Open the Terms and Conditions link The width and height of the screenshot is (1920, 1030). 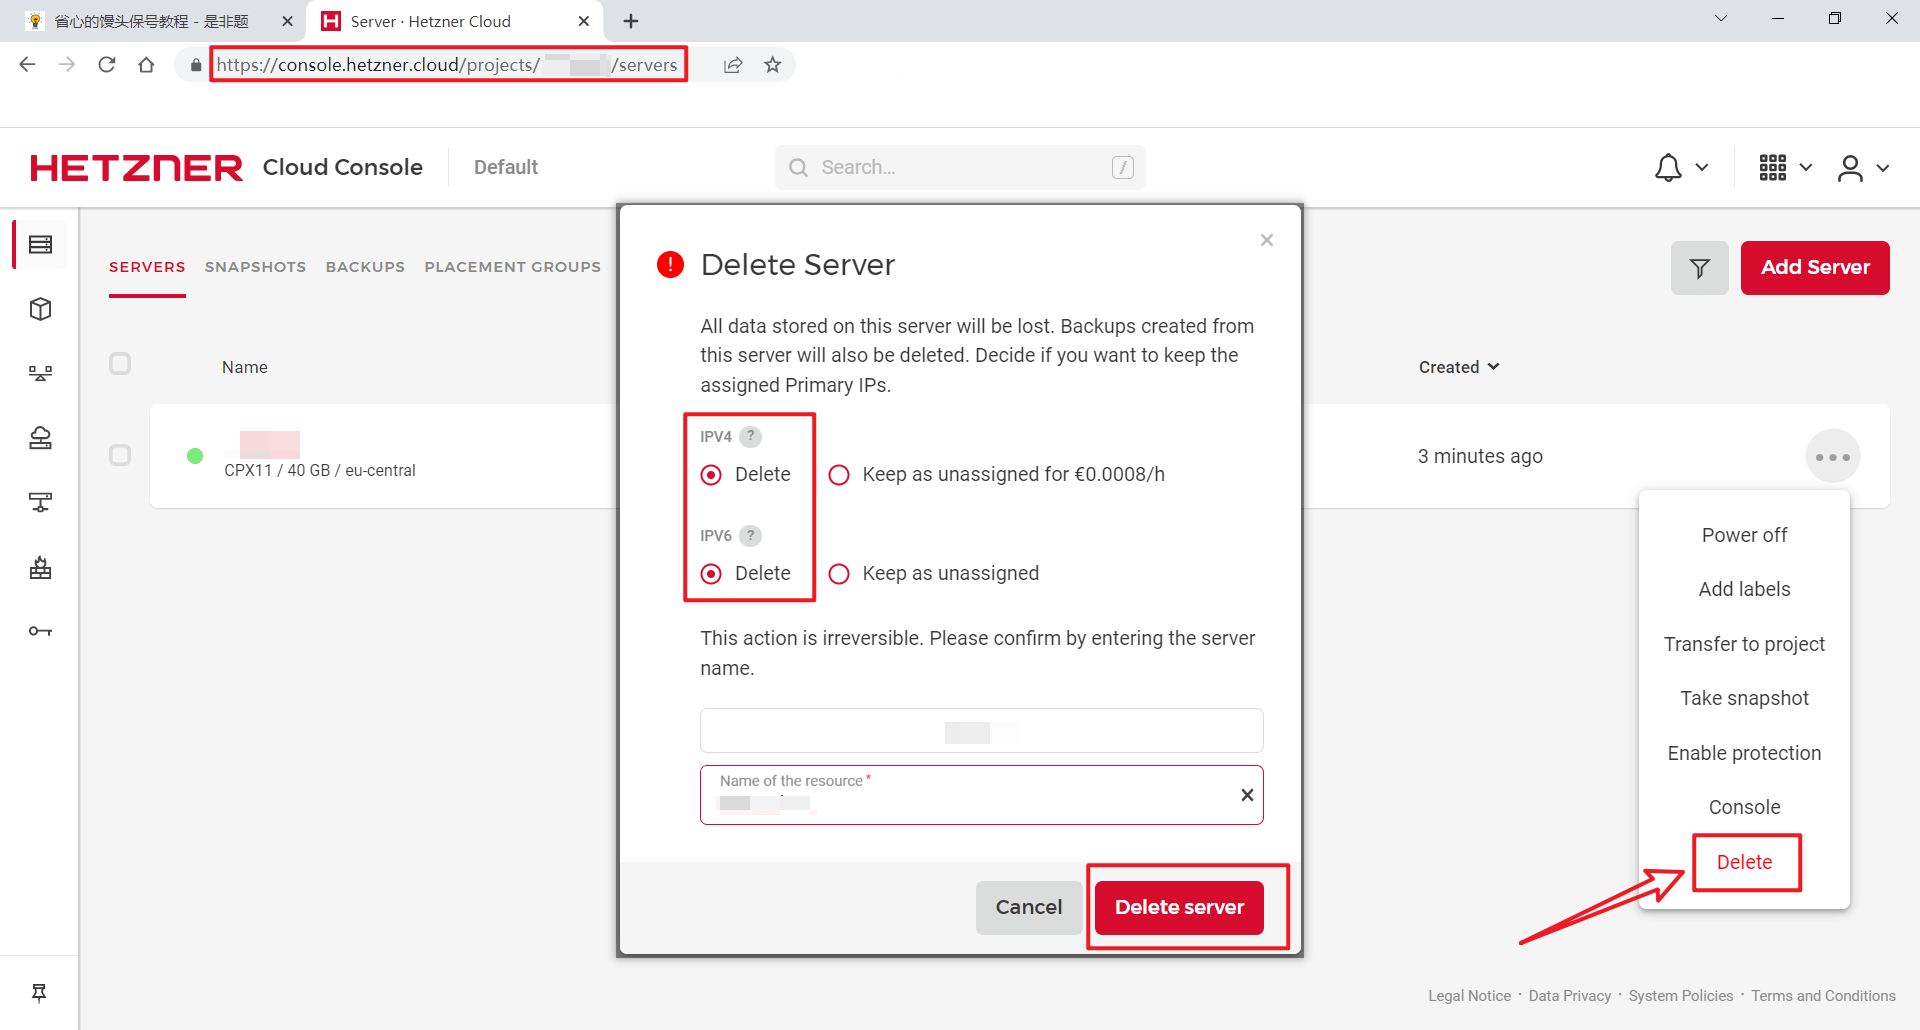[x=1823, y=996]
